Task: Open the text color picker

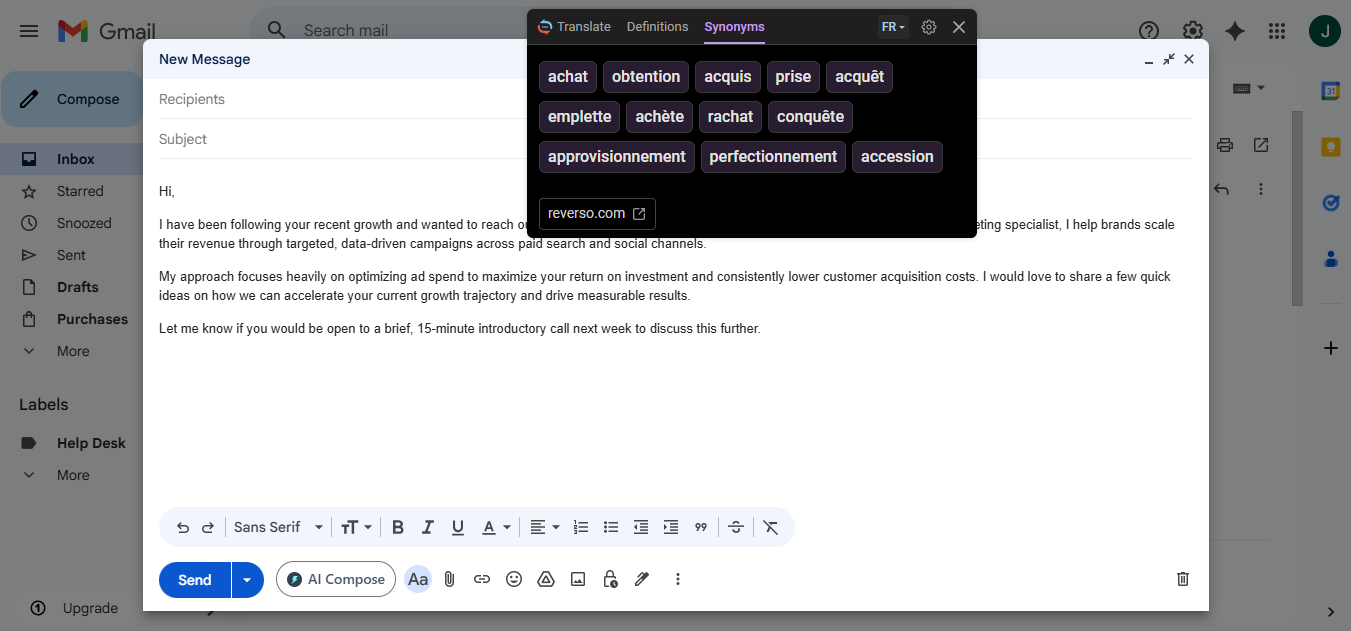Action: [x=496, y=527]
